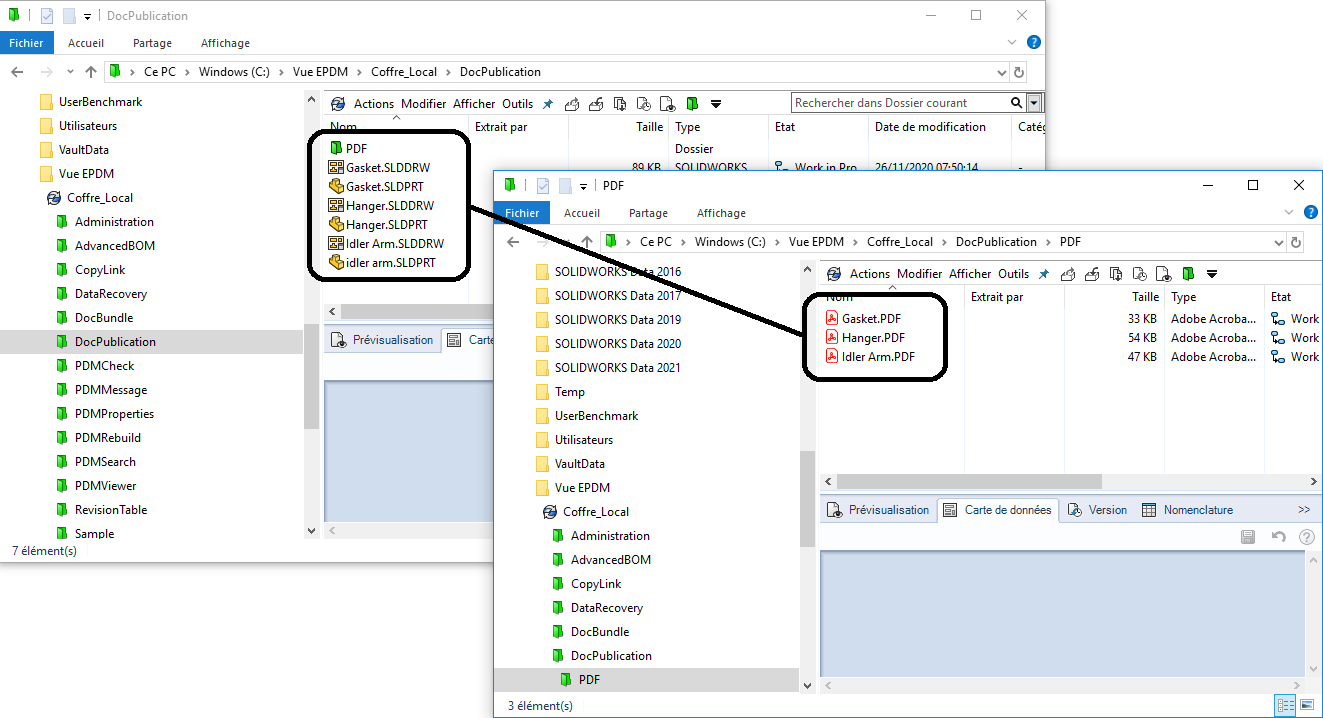Click the pin icon in the PDF window toolbar

(1044, 274)
